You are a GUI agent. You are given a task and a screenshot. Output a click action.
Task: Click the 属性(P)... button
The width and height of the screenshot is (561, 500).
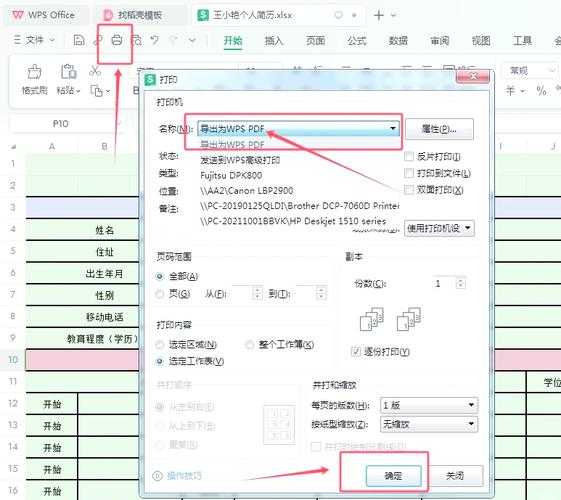(439, 129)
